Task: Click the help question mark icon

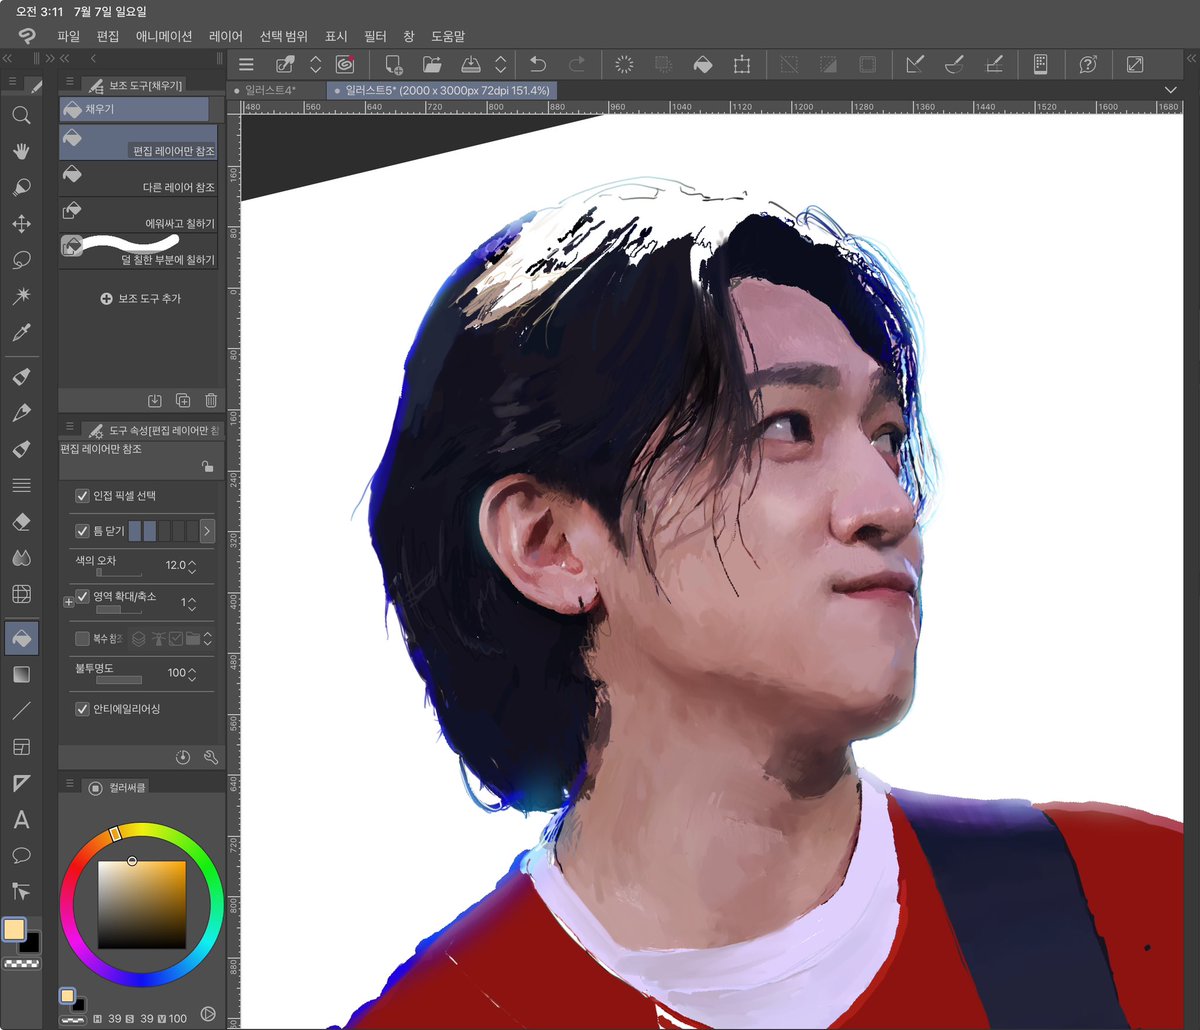Action: pos(1088,65)
